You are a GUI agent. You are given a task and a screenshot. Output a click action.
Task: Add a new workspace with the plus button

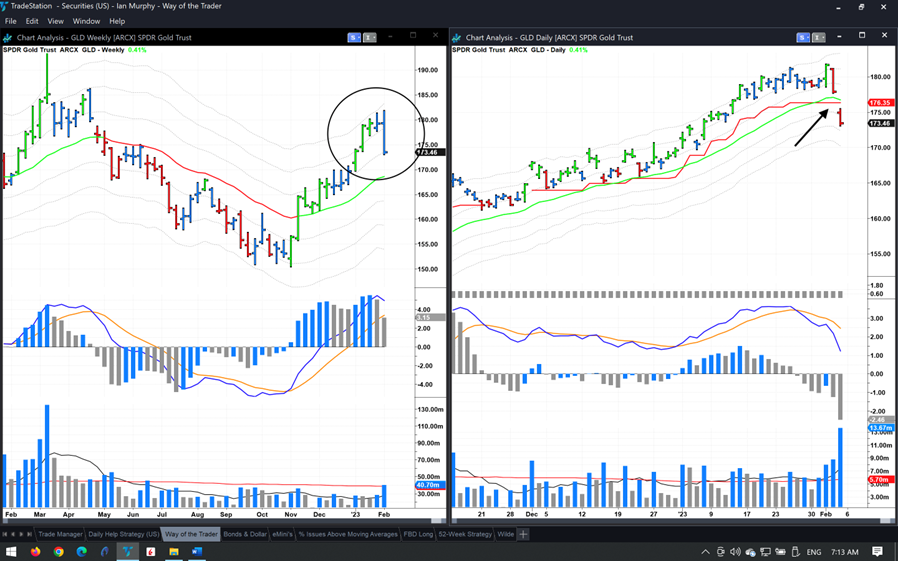click(523, 534)
